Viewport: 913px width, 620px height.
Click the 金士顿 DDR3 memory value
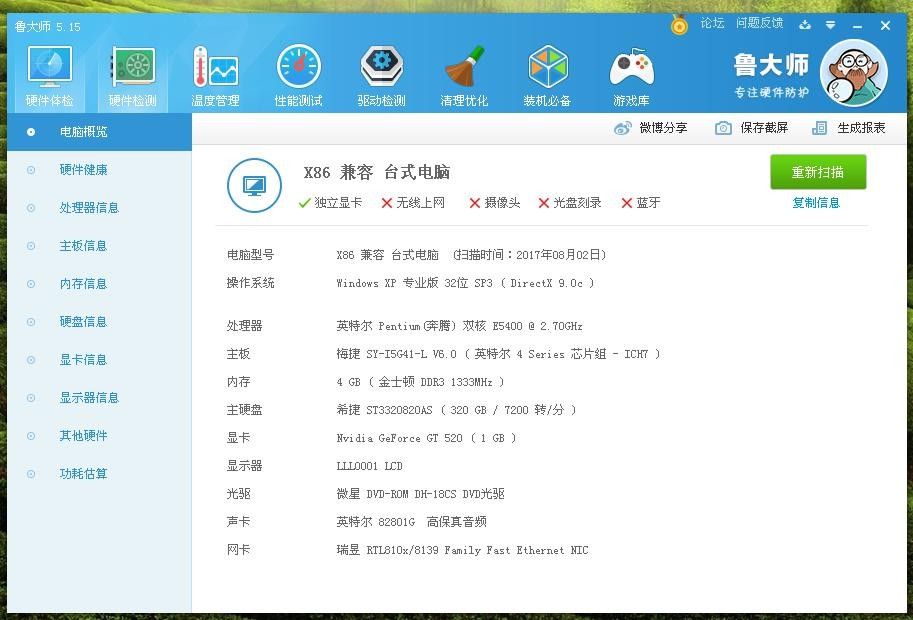click(420, 382)
